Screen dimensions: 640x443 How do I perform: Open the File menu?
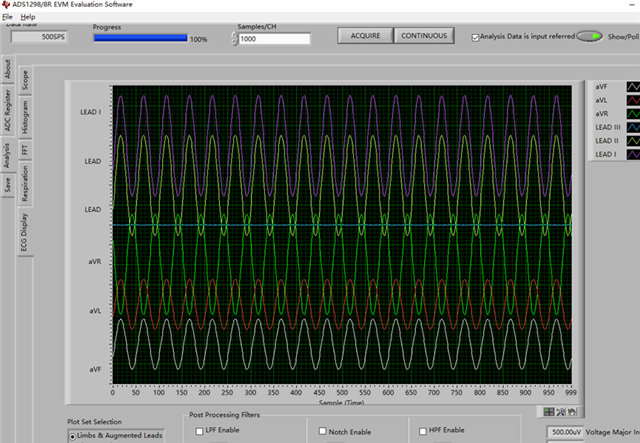tap(8, 17)
